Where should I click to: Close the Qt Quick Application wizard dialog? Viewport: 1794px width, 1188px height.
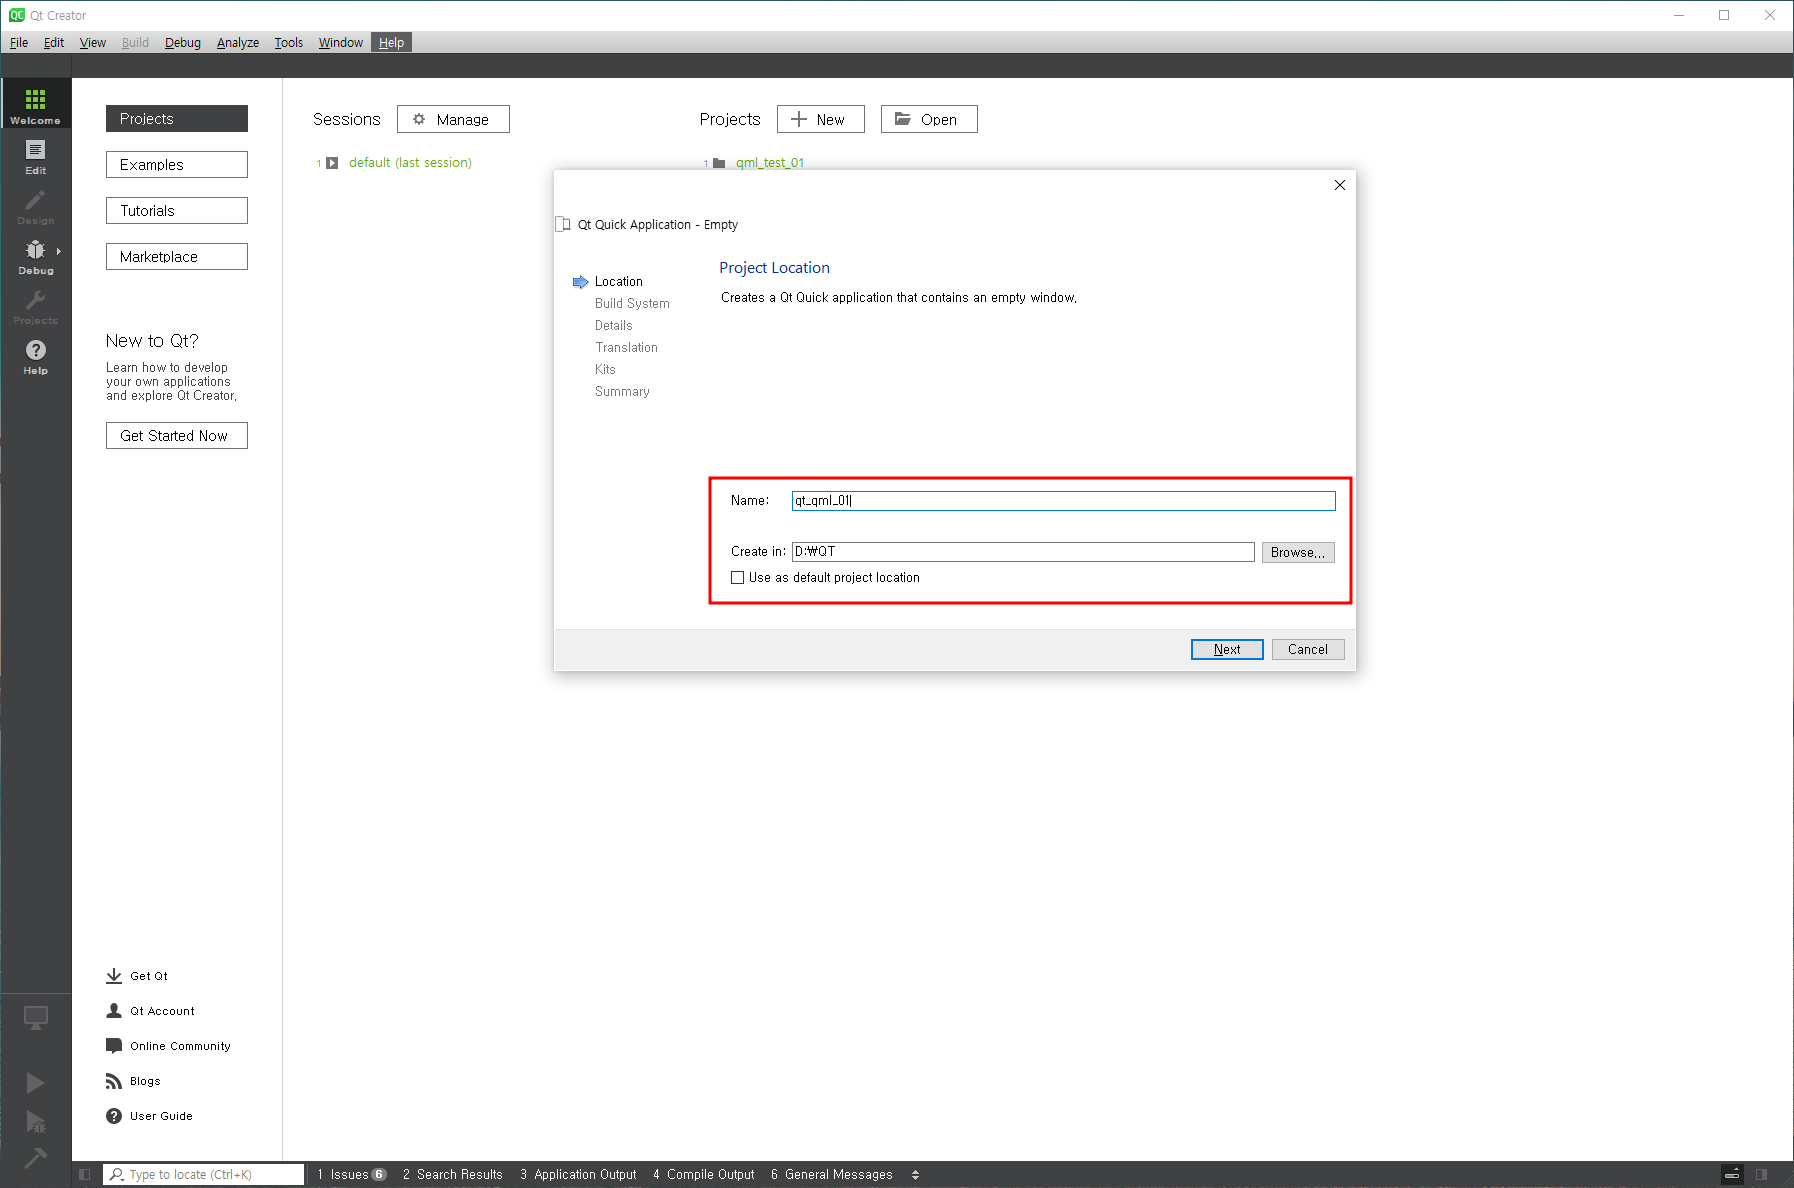coord(1340,185)
